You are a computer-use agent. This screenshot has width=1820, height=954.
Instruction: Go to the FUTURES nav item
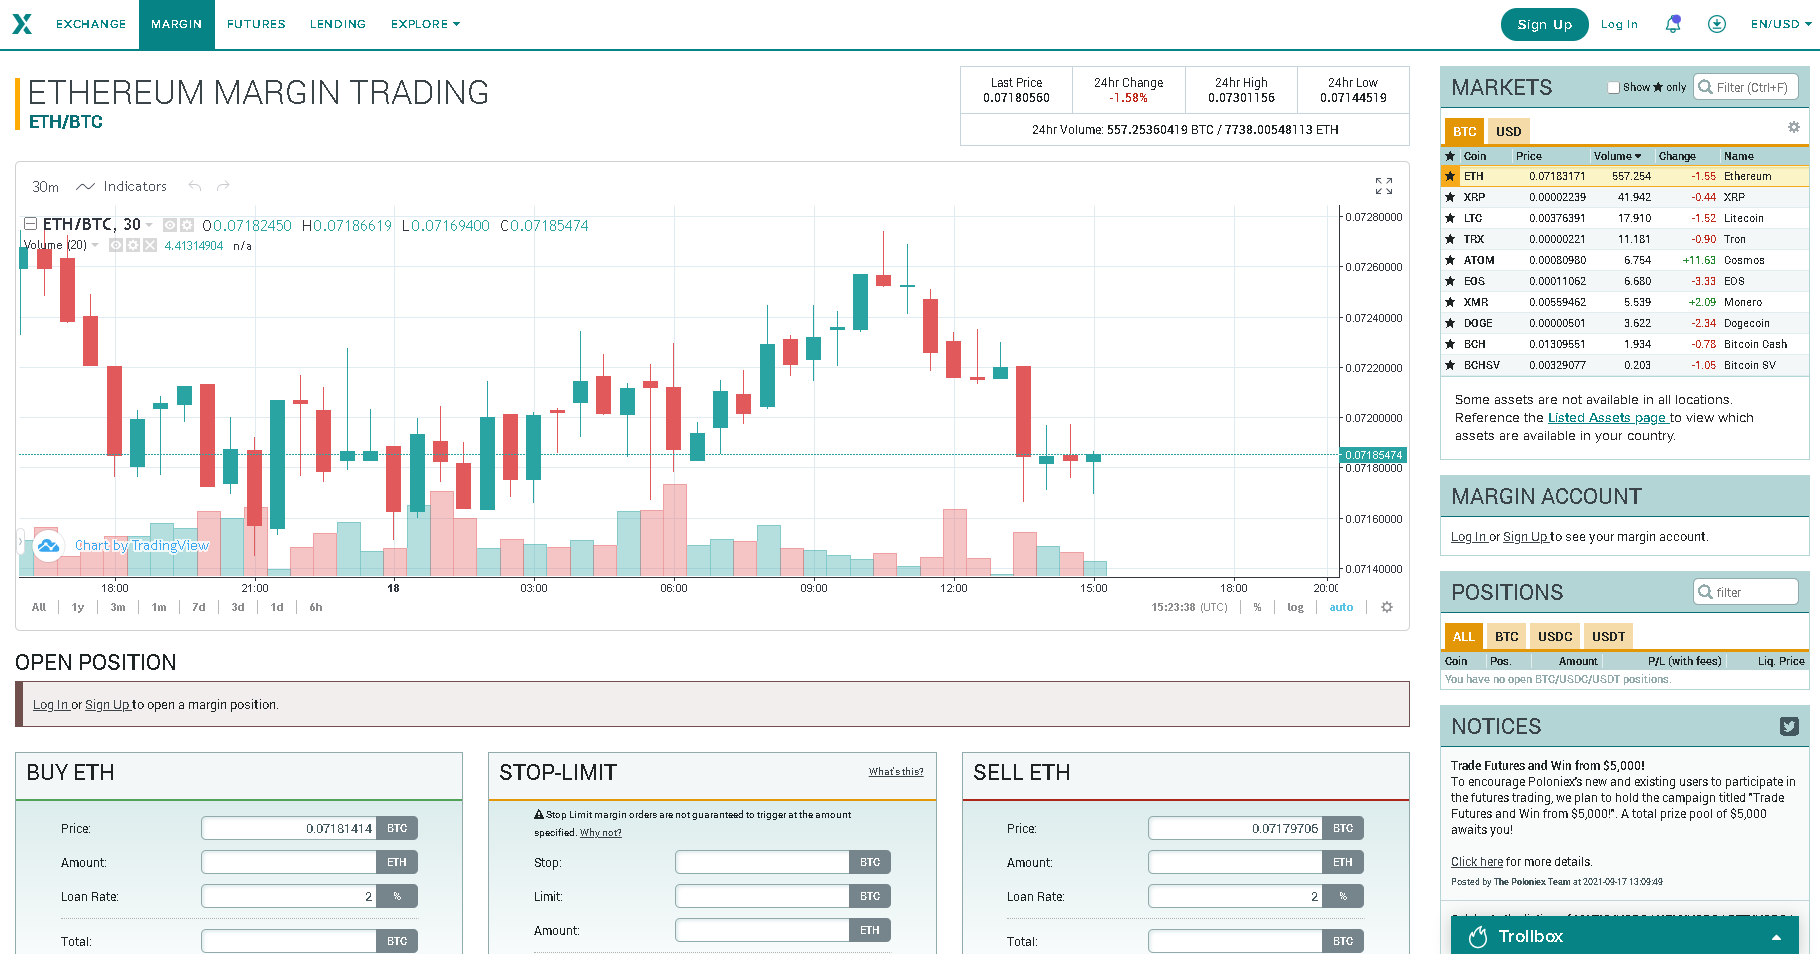tap(256, 24)
